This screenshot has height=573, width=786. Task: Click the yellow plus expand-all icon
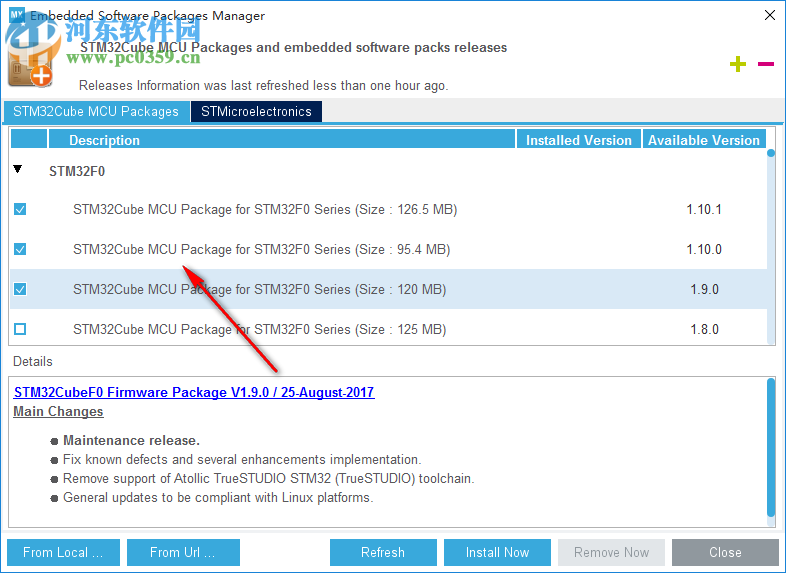tap(737, 64)
